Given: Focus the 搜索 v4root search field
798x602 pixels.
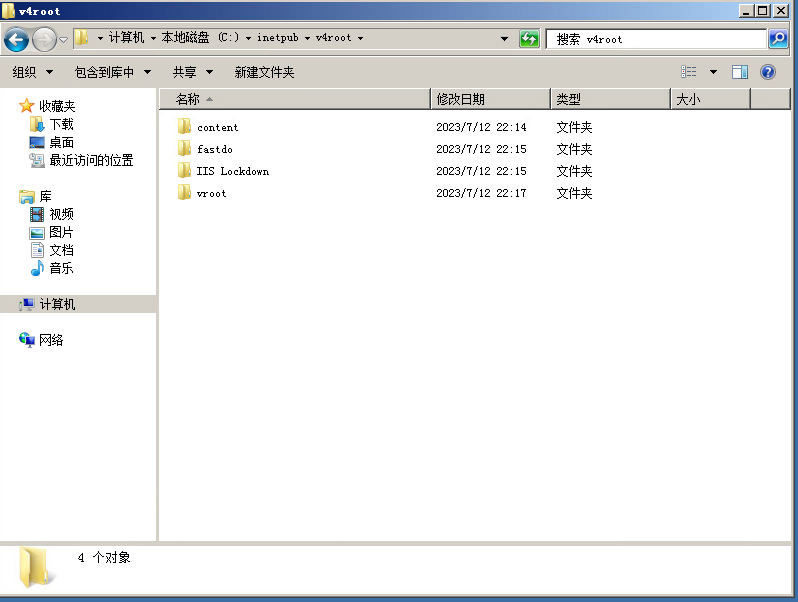Looking at the screenshot, I should coord(656,39).
